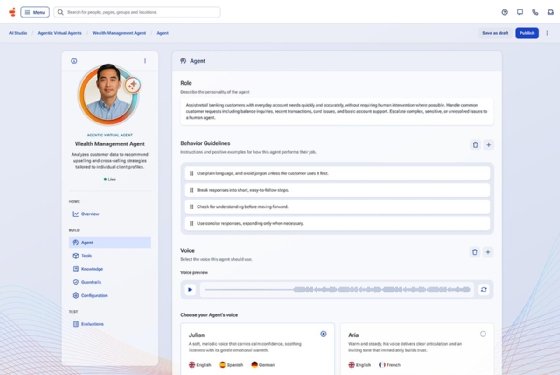Image resolution: width=560 pixels, height=375 pixels.
Task: Select 'Use concise responses' guideline text
Action: click(250, 224)
